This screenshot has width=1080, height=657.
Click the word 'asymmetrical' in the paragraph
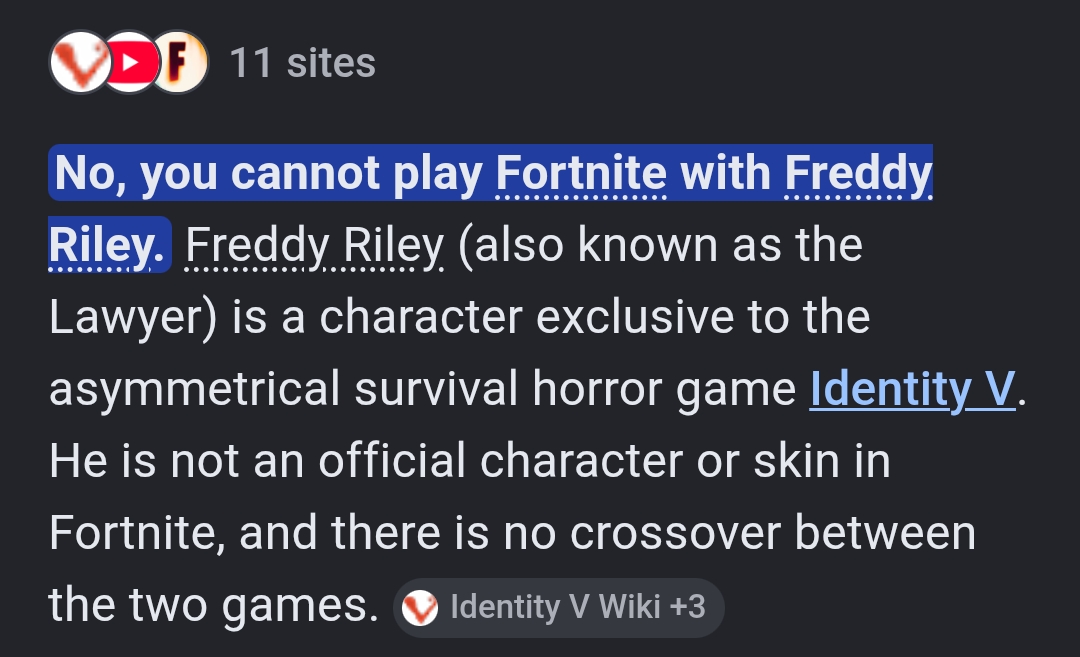(x=194, y=389)
